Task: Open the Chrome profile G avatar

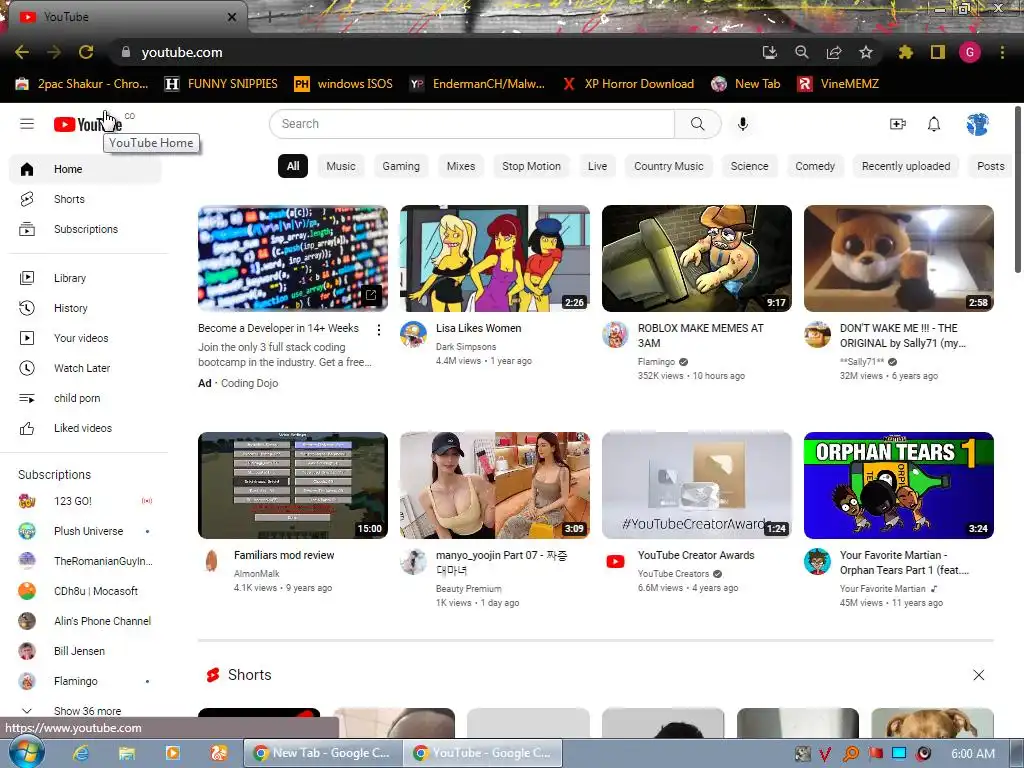Action: (x=970, y=52)
